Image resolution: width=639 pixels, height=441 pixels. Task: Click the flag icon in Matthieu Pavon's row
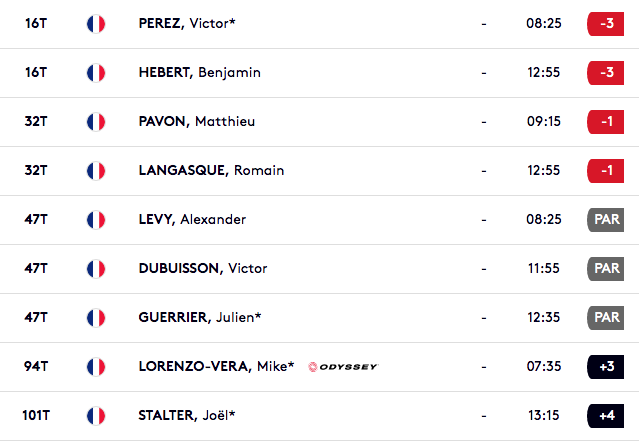pos(96,122)
